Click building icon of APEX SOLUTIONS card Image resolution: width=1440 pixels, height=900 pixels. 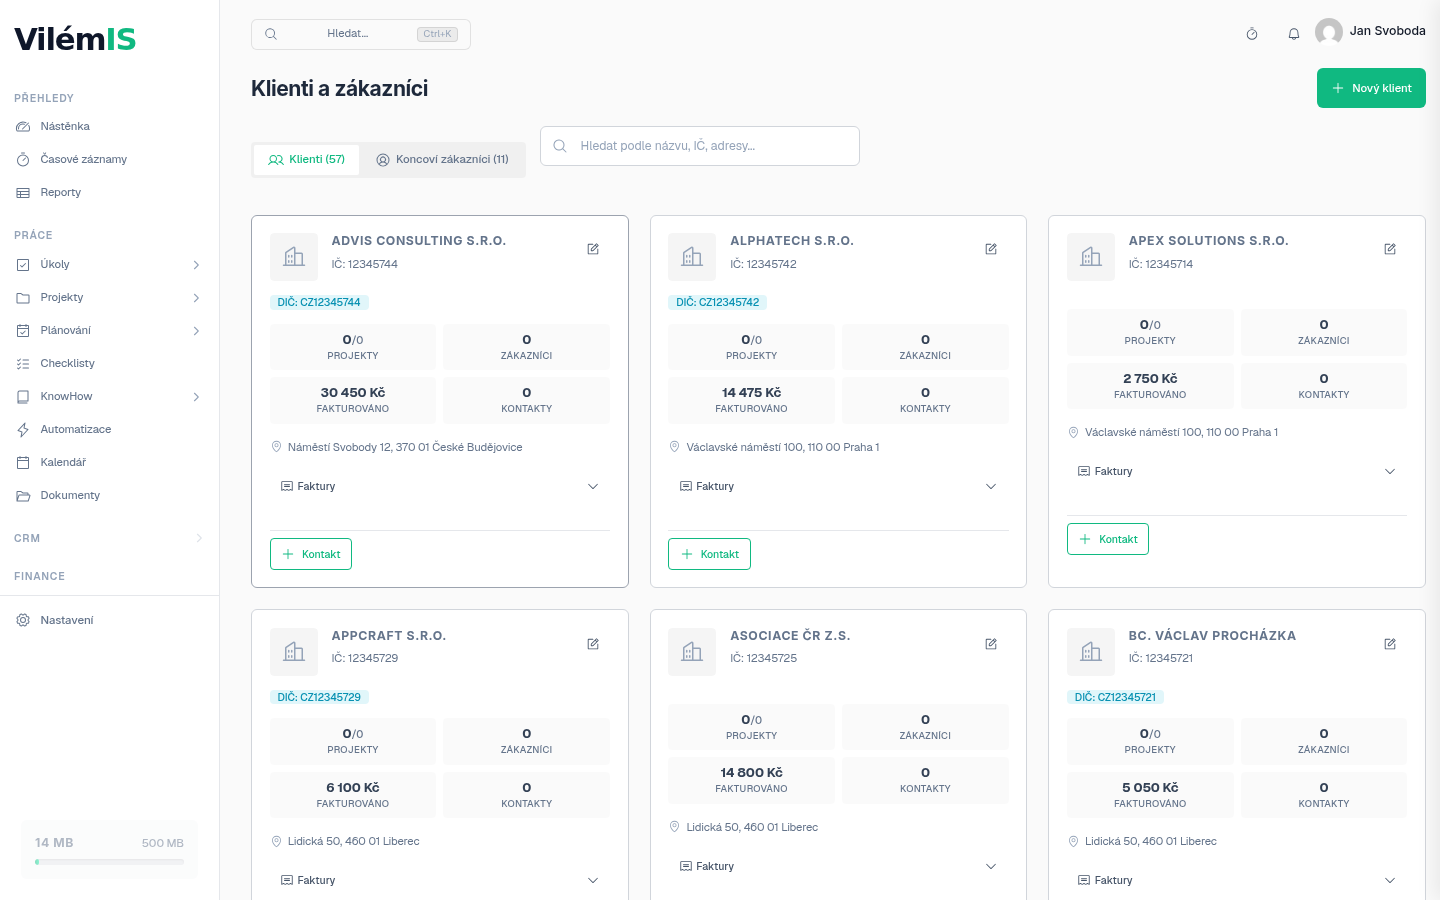pos(1091,257)
